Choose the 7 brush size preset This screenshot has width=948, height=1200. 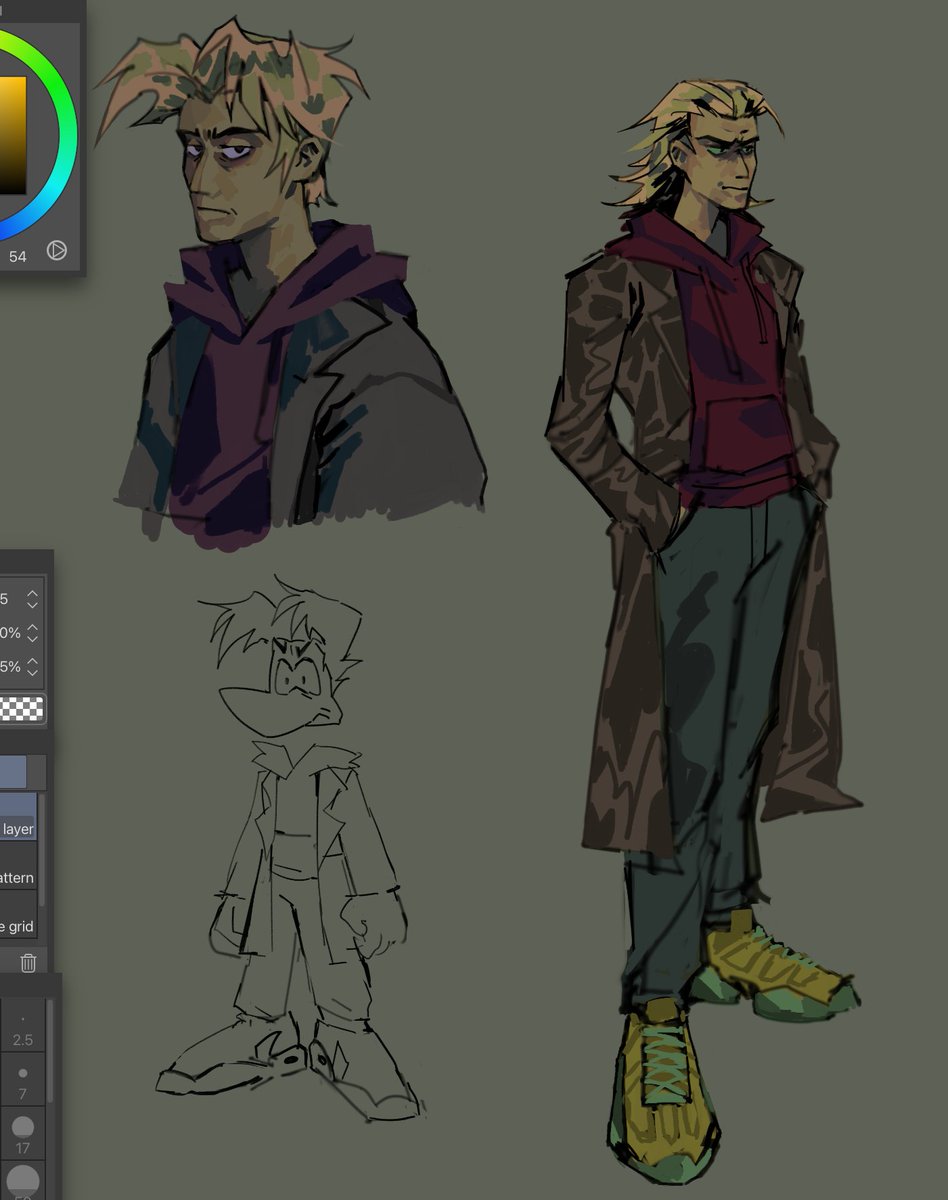[23, 1080]
